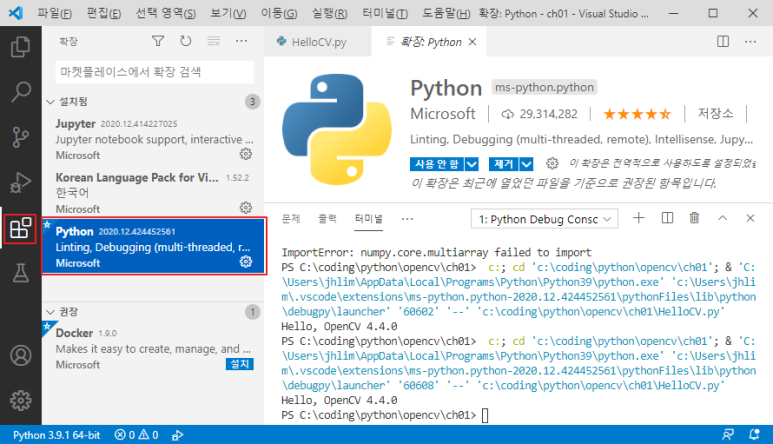Click the star rating of Python extension

point(637,114)
